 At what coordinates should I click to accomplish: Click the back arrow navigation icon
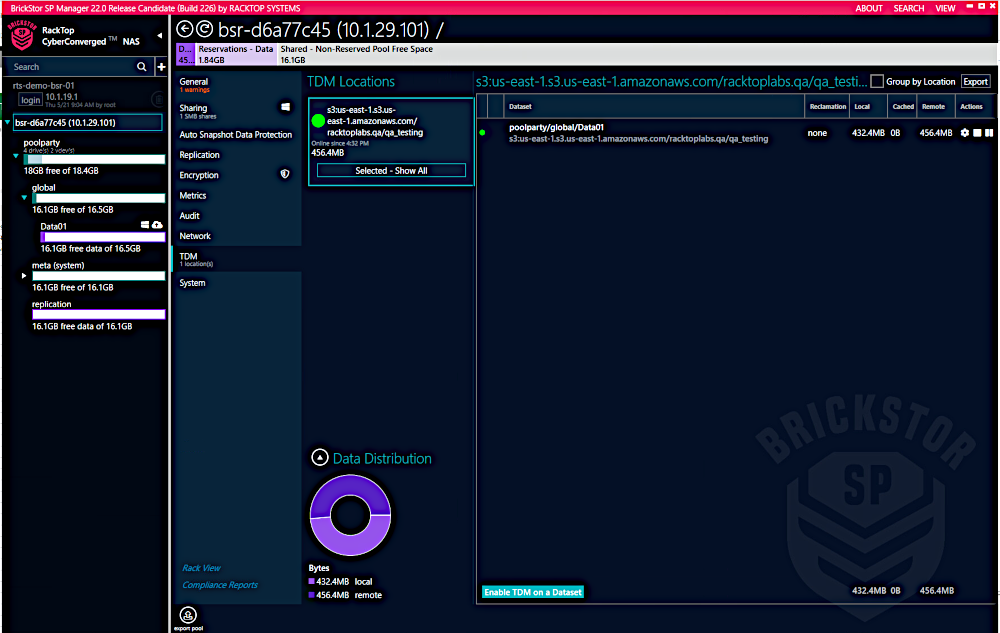(184, 30)
